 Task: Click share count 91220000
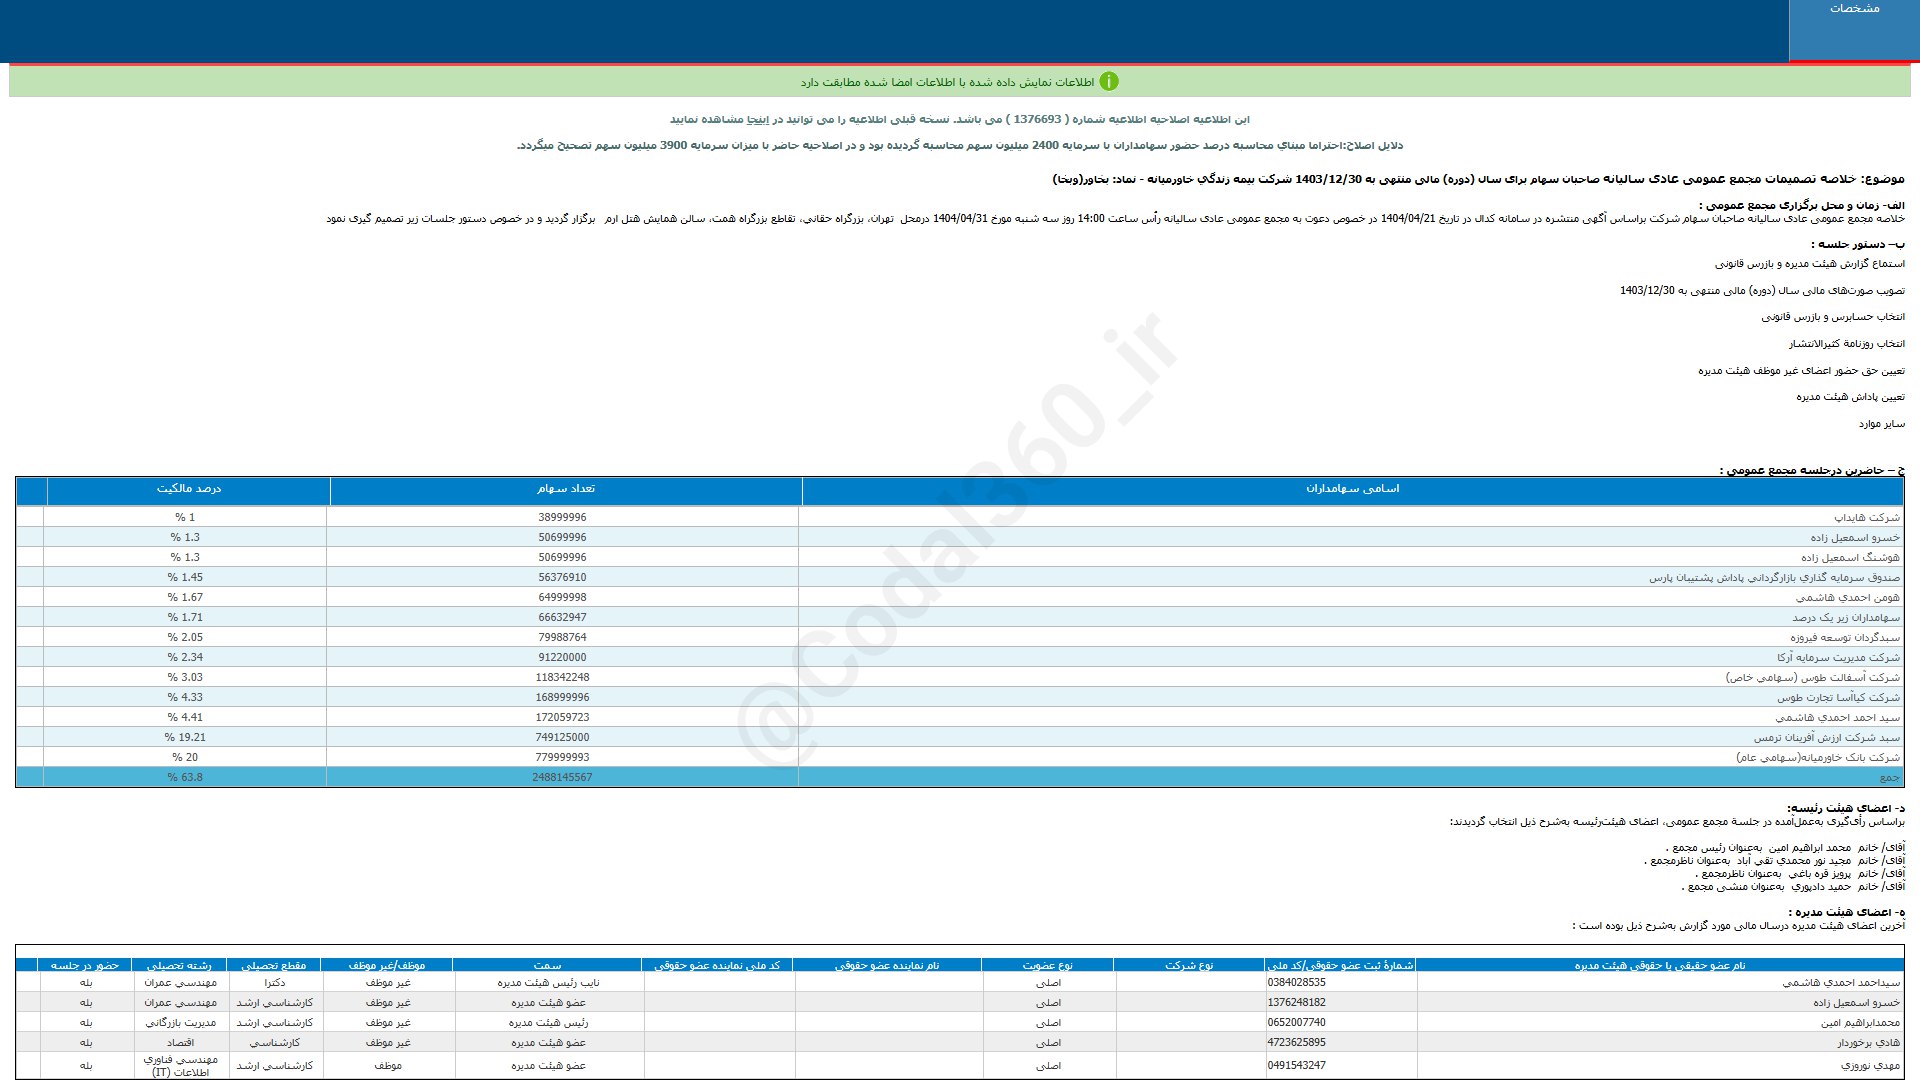point(562,658)
